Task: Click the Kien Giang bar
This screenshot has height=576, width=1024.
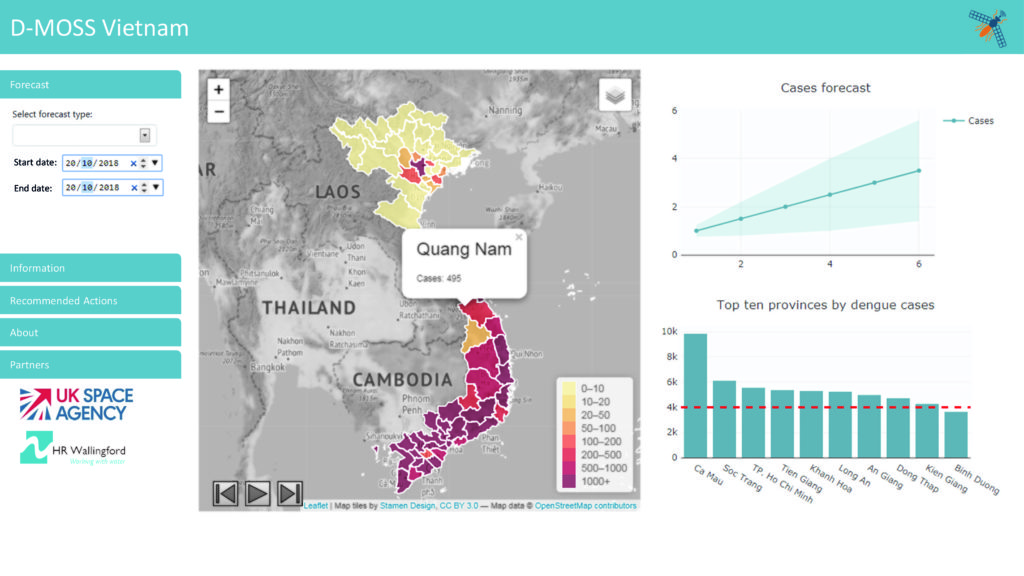Action: [927, 430]
